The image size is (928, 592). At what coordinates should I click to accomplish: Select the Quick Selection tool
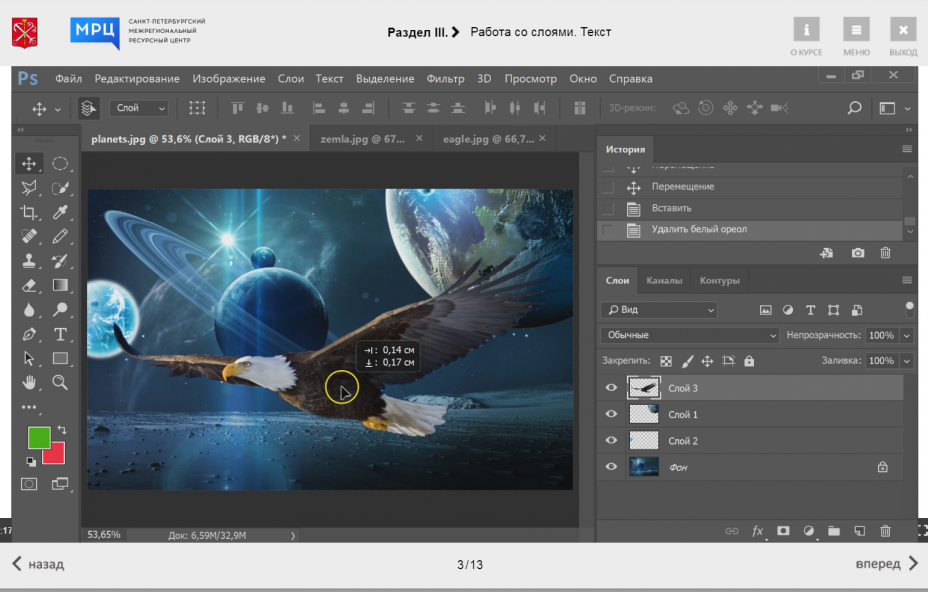pyautogui.click(x=60, y=188)
